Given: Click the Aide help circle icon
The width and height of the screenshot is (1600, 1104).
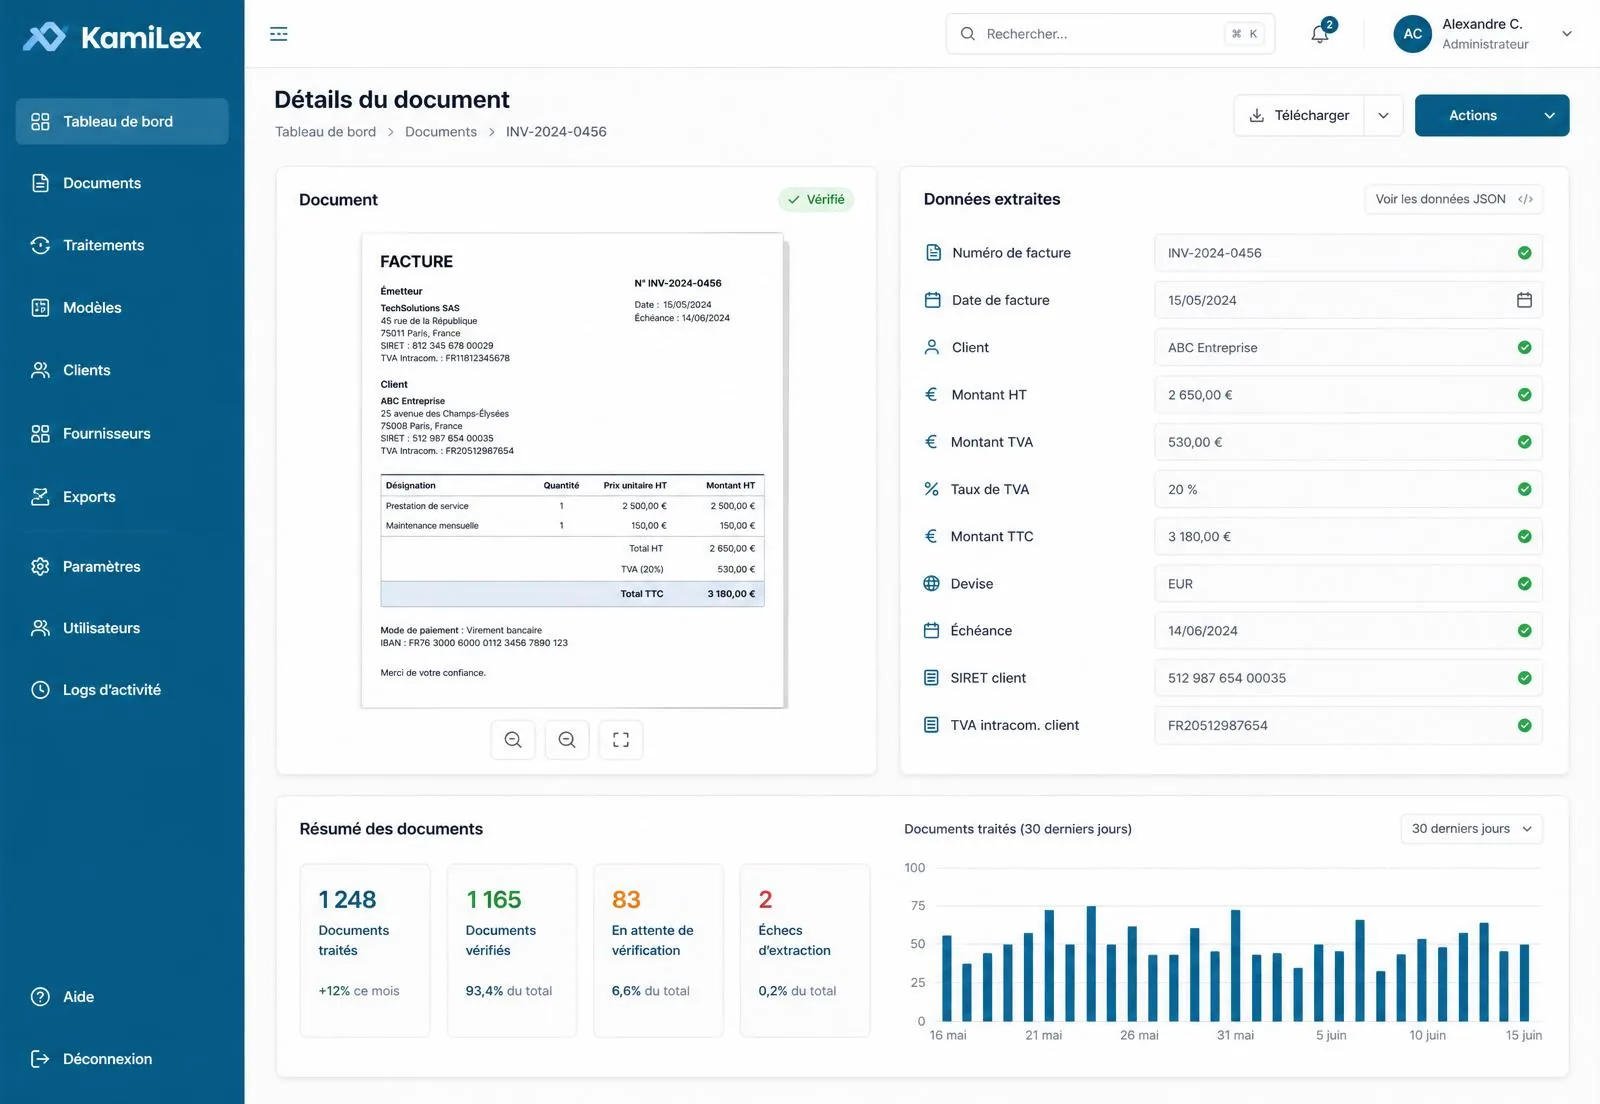Looking at the screenshot, I should pos(40,997).
